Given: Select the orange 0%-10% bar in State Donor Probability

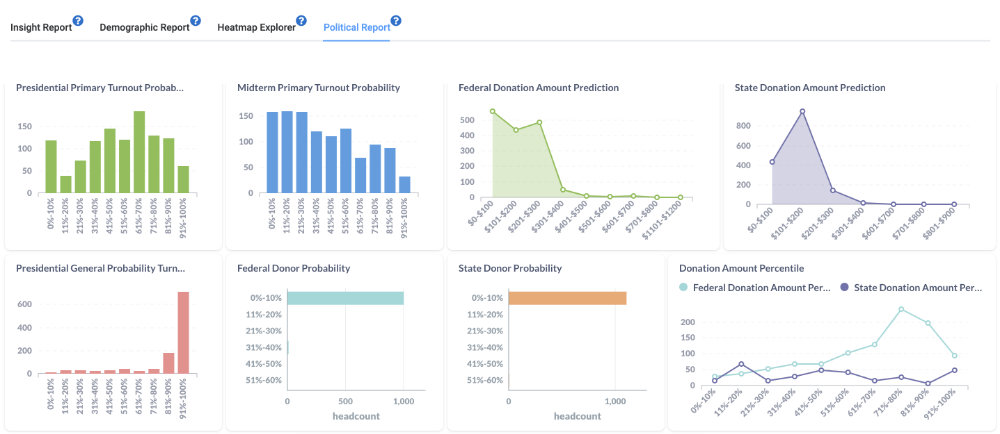Looking at the screenshot, I should coord(567,298).
